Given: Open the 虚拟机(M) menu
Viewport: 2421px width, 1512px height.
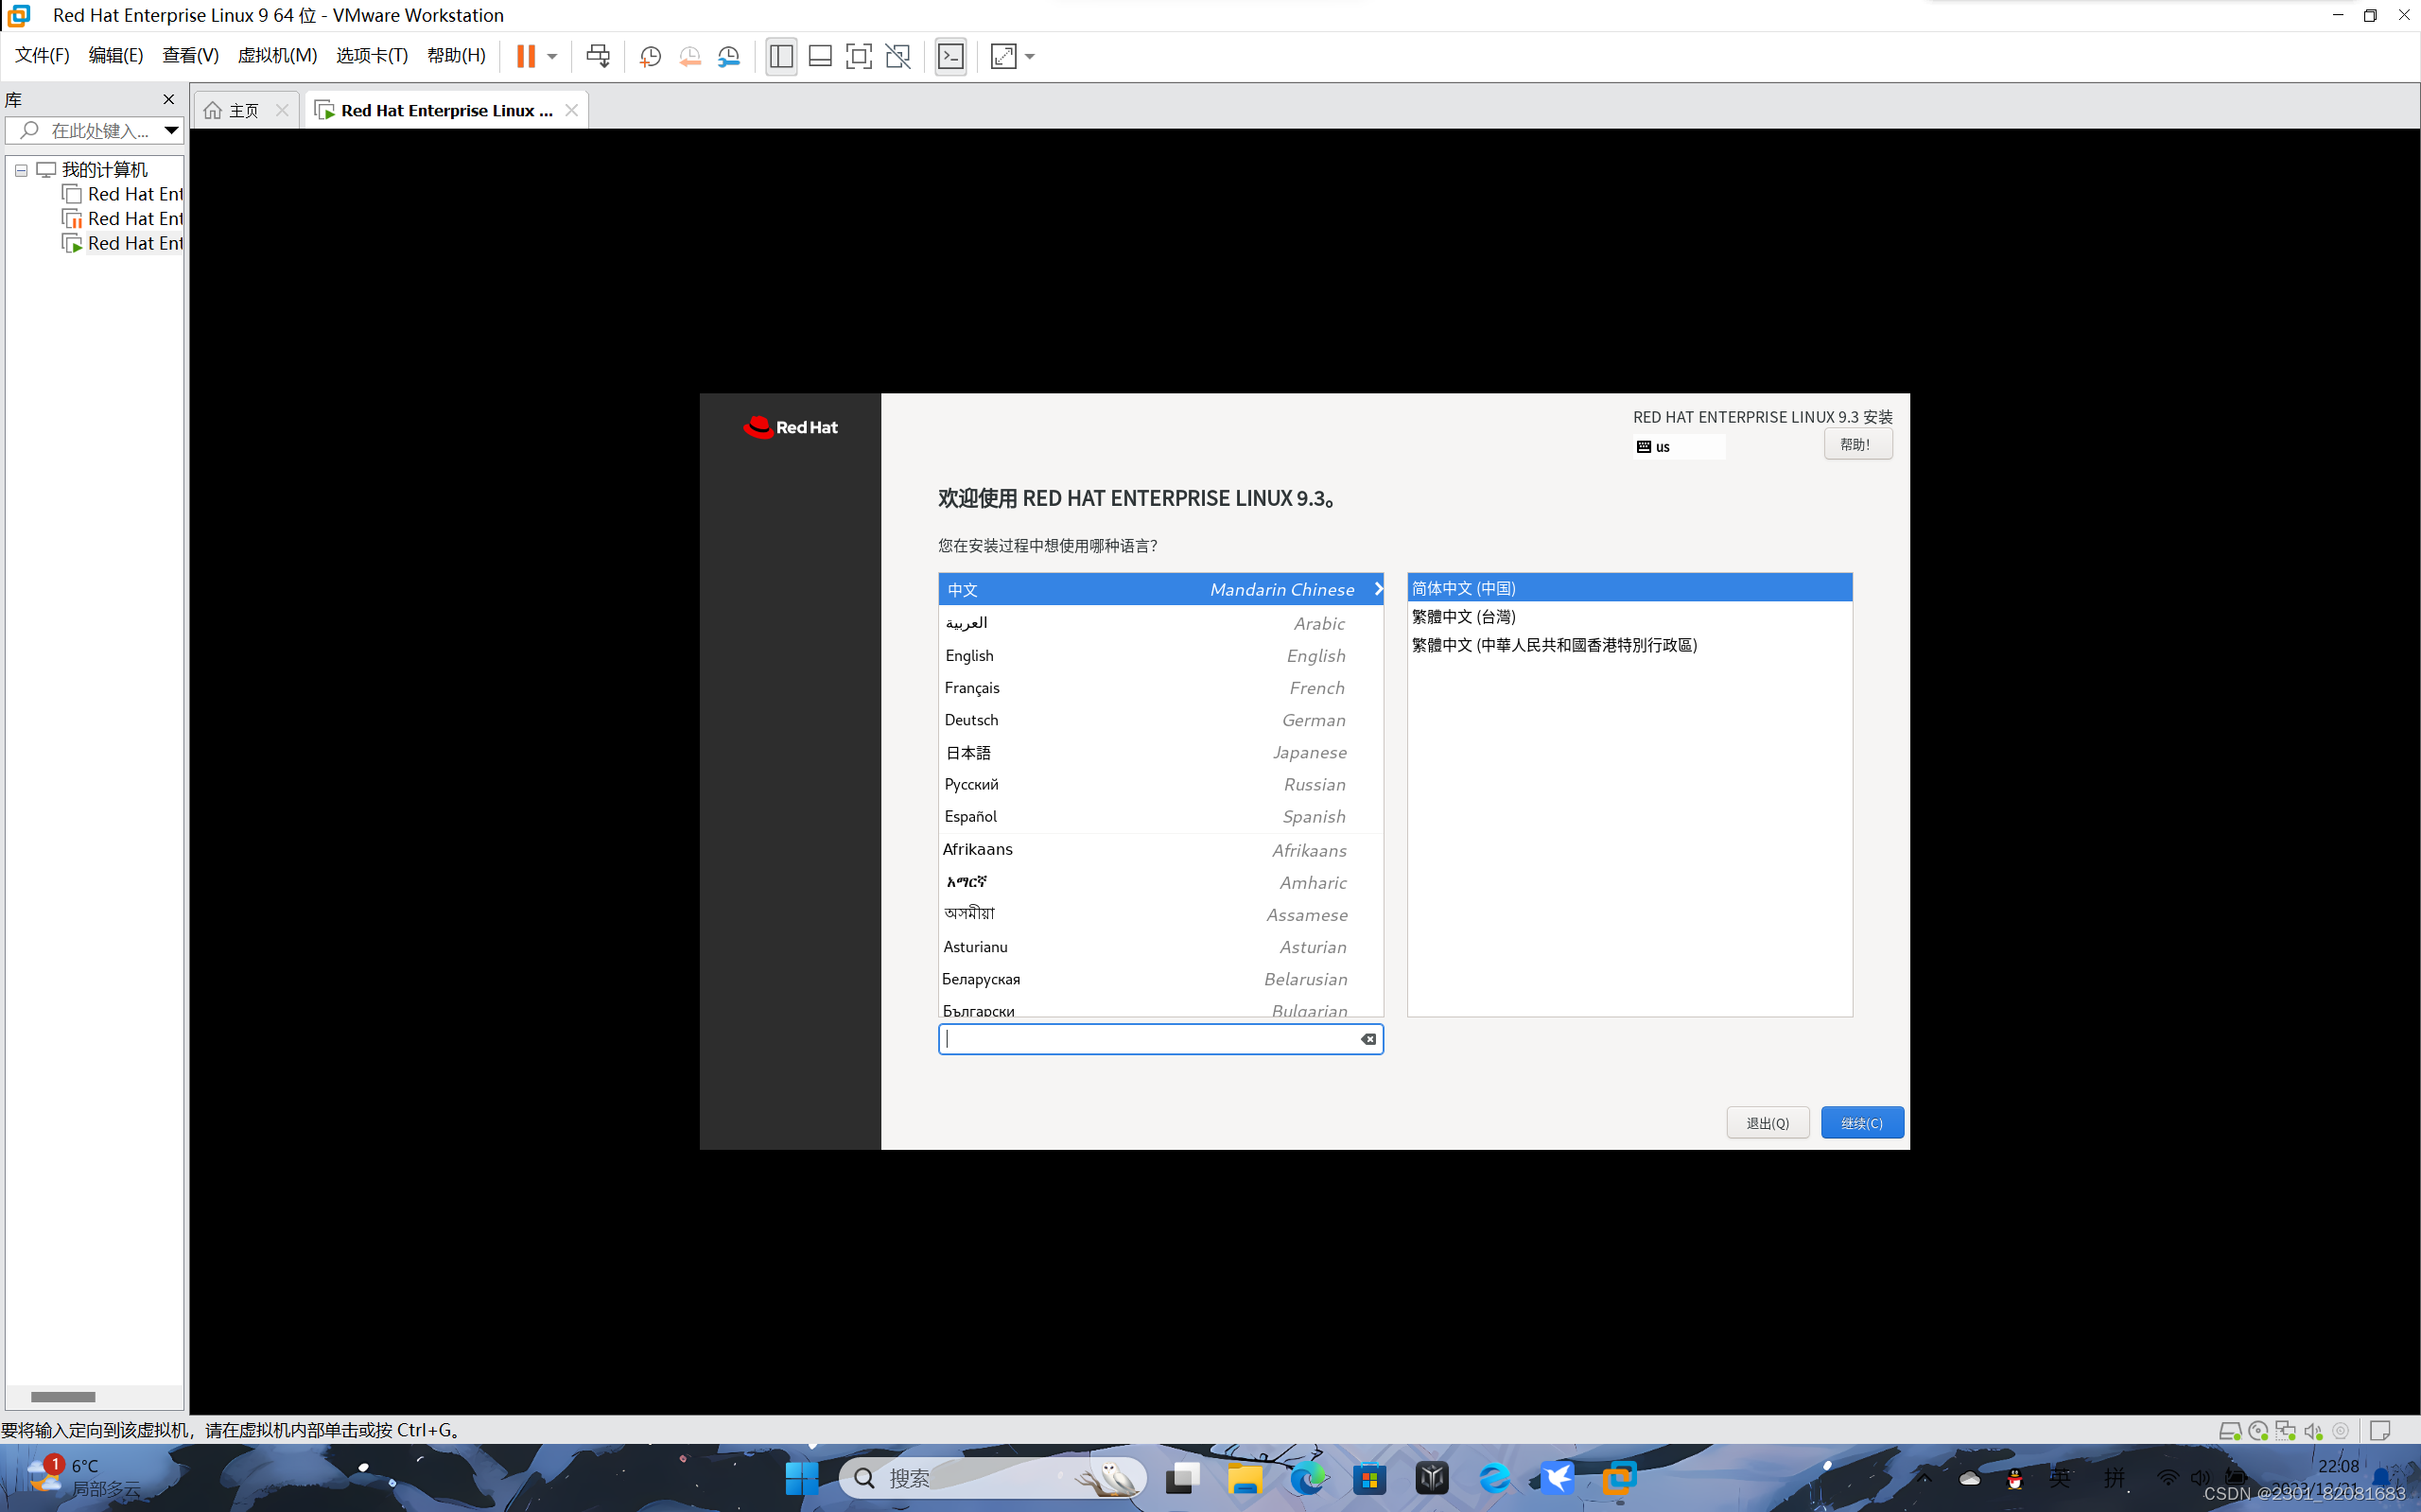Looking at the screenshot, I should pyautogui.click(x=277, y=56).
